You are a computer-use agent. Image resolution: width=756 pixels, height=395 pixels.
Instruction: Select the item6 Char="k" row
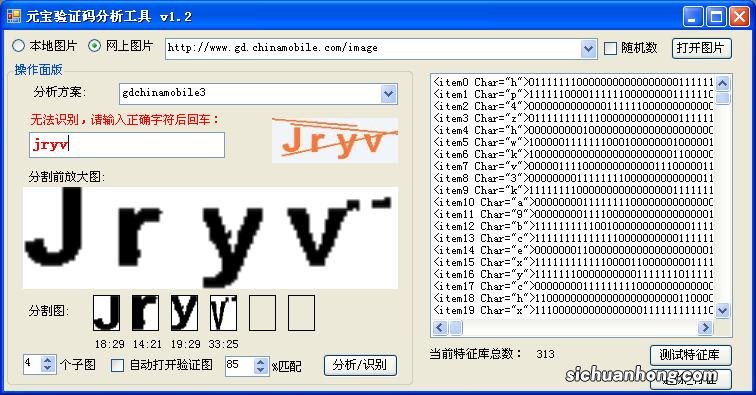click(x=573, y=154)
